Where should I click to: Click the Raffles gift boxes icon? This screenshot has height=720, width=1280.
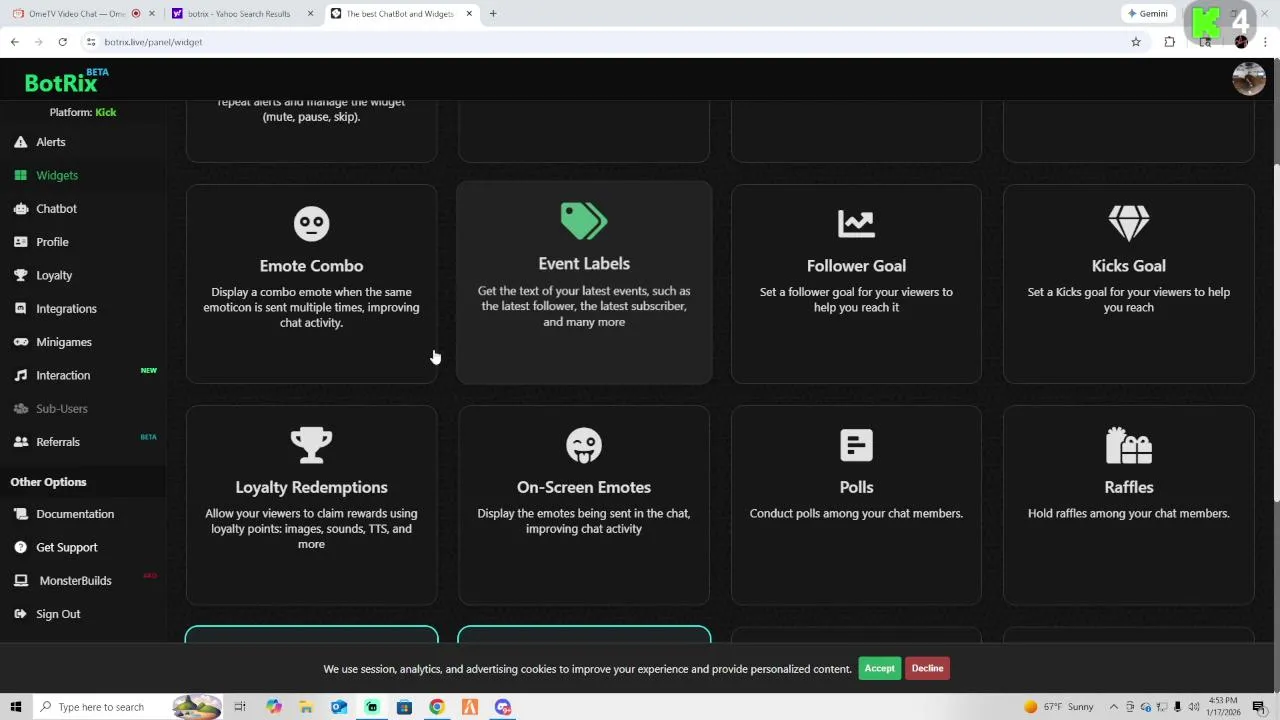[x=1129, y=445]
